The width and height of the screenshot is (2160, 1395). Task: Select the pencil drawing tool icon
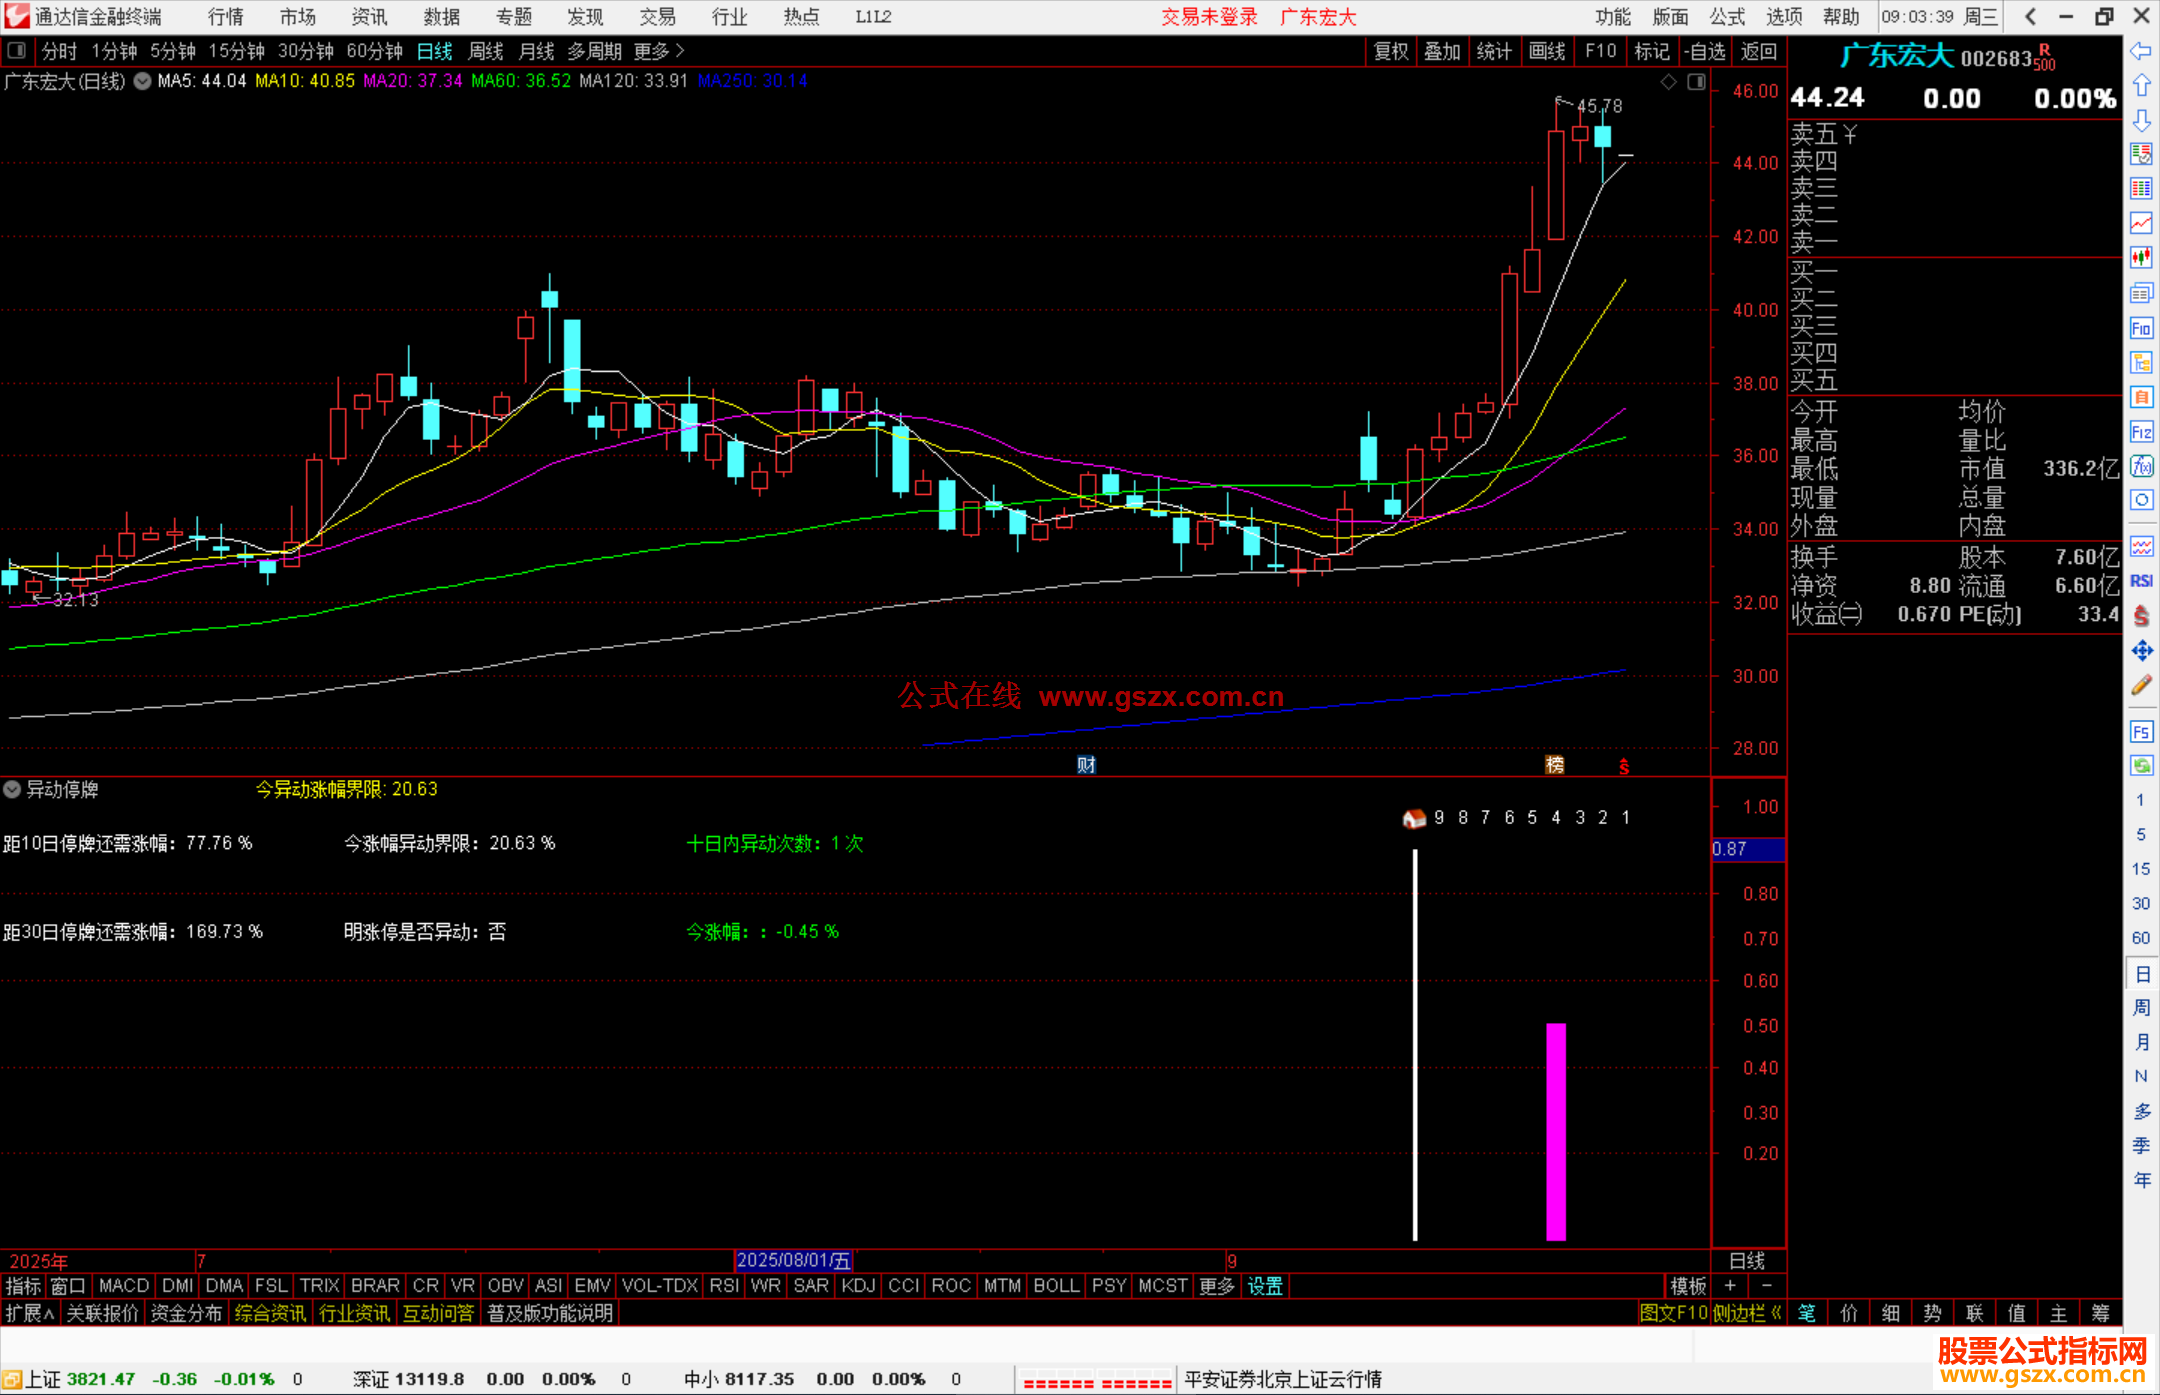tap(2141, 686)
